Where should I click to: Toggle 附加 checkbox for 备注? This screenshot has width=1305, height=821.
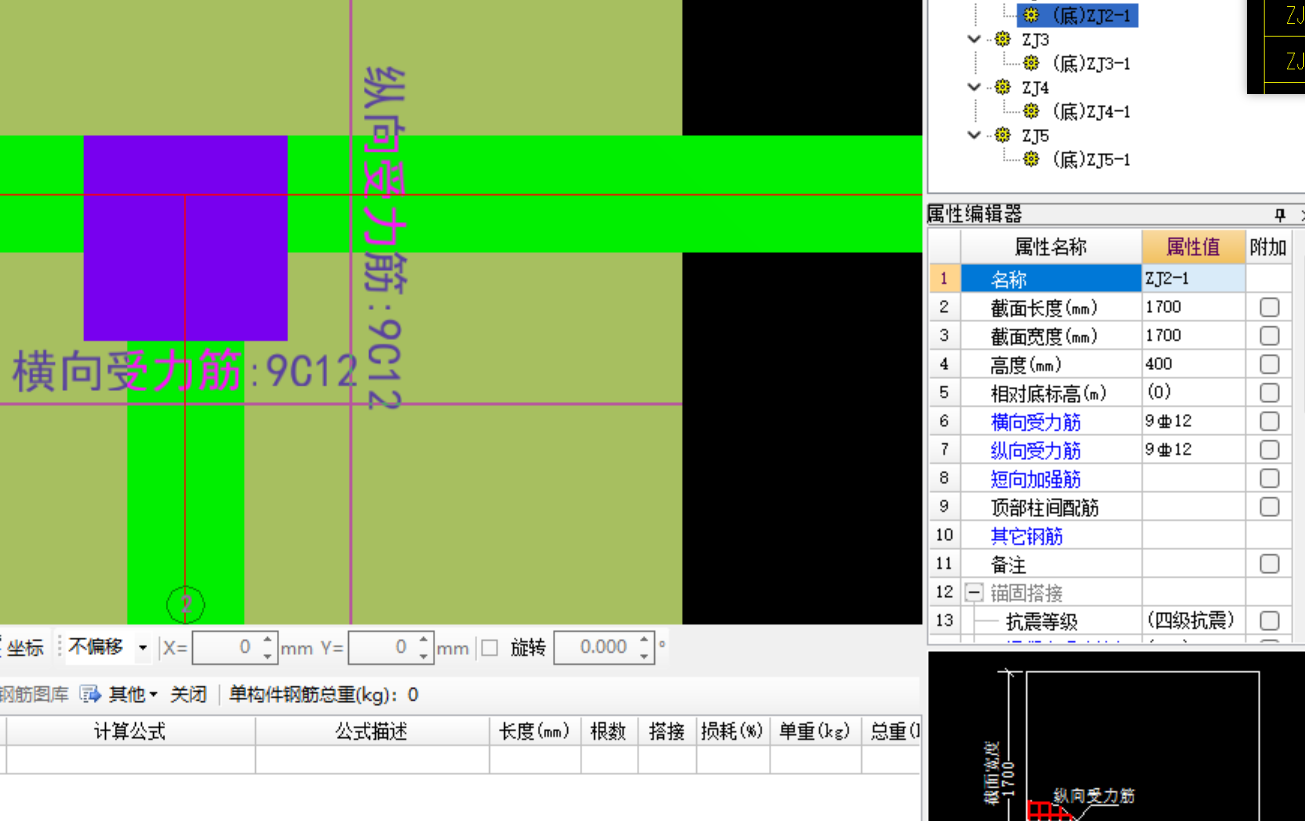pyautogui.click(x=1269, y=564)
